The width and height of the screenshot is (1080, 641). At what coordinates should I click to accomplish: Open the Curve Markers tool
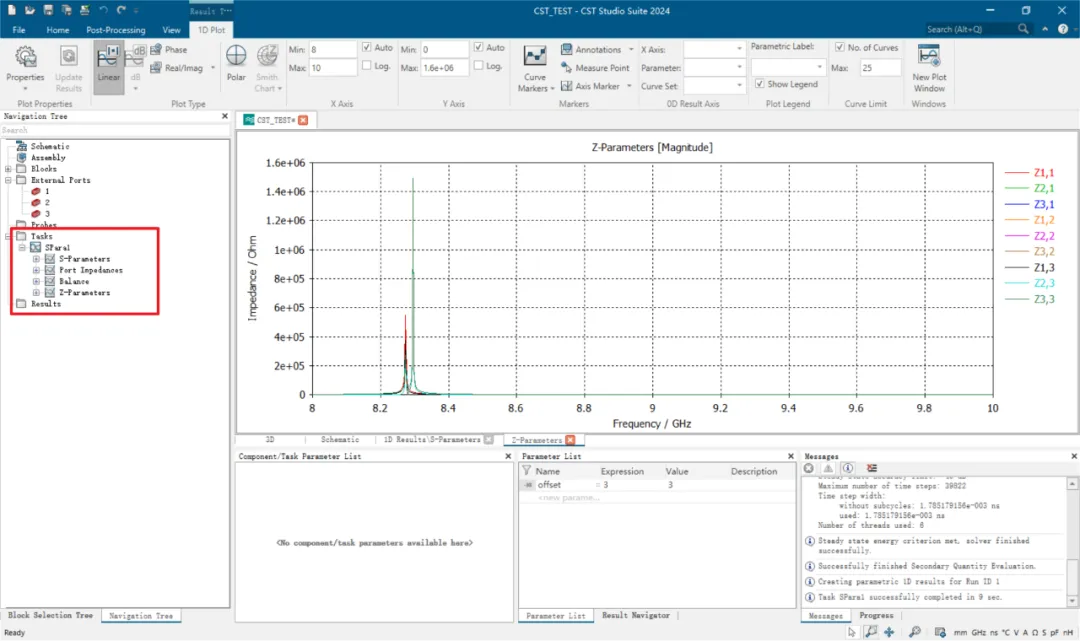(x=535, y=68)
